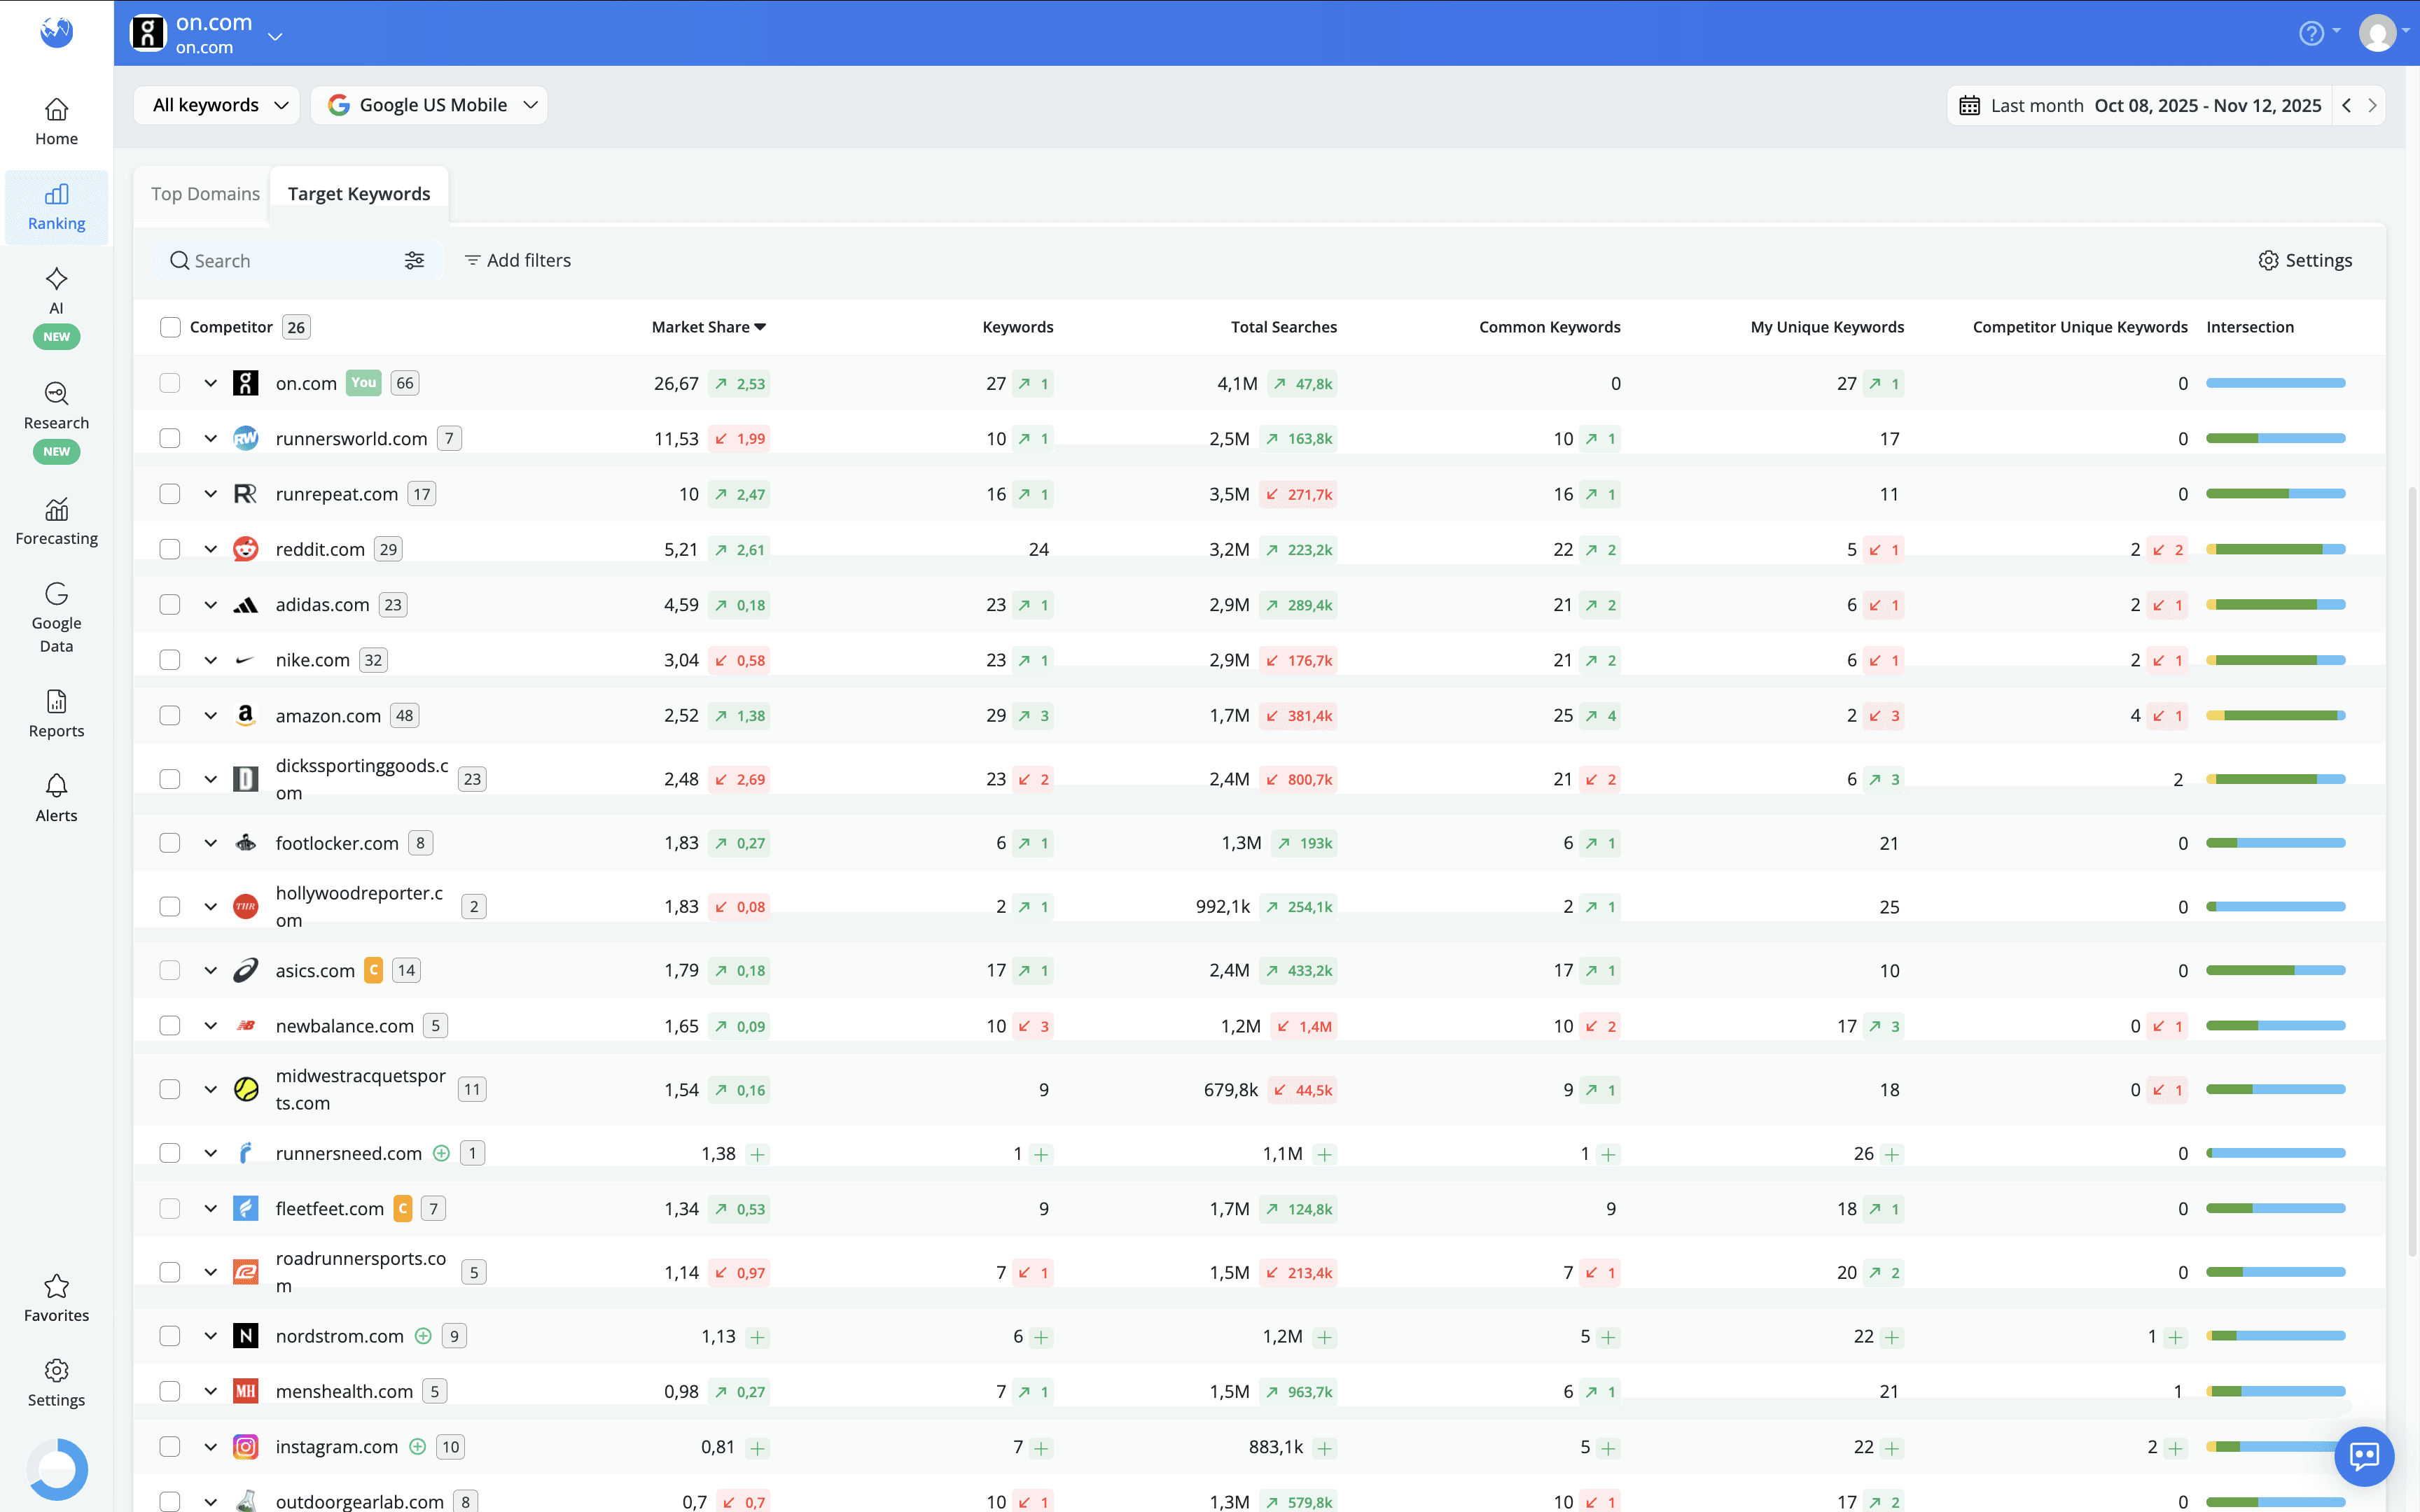Image resolution: width=2420 pixels, height=1512 pixels.
Task: Click the usage progress circle icon
Action: (x=57, y=1469)
